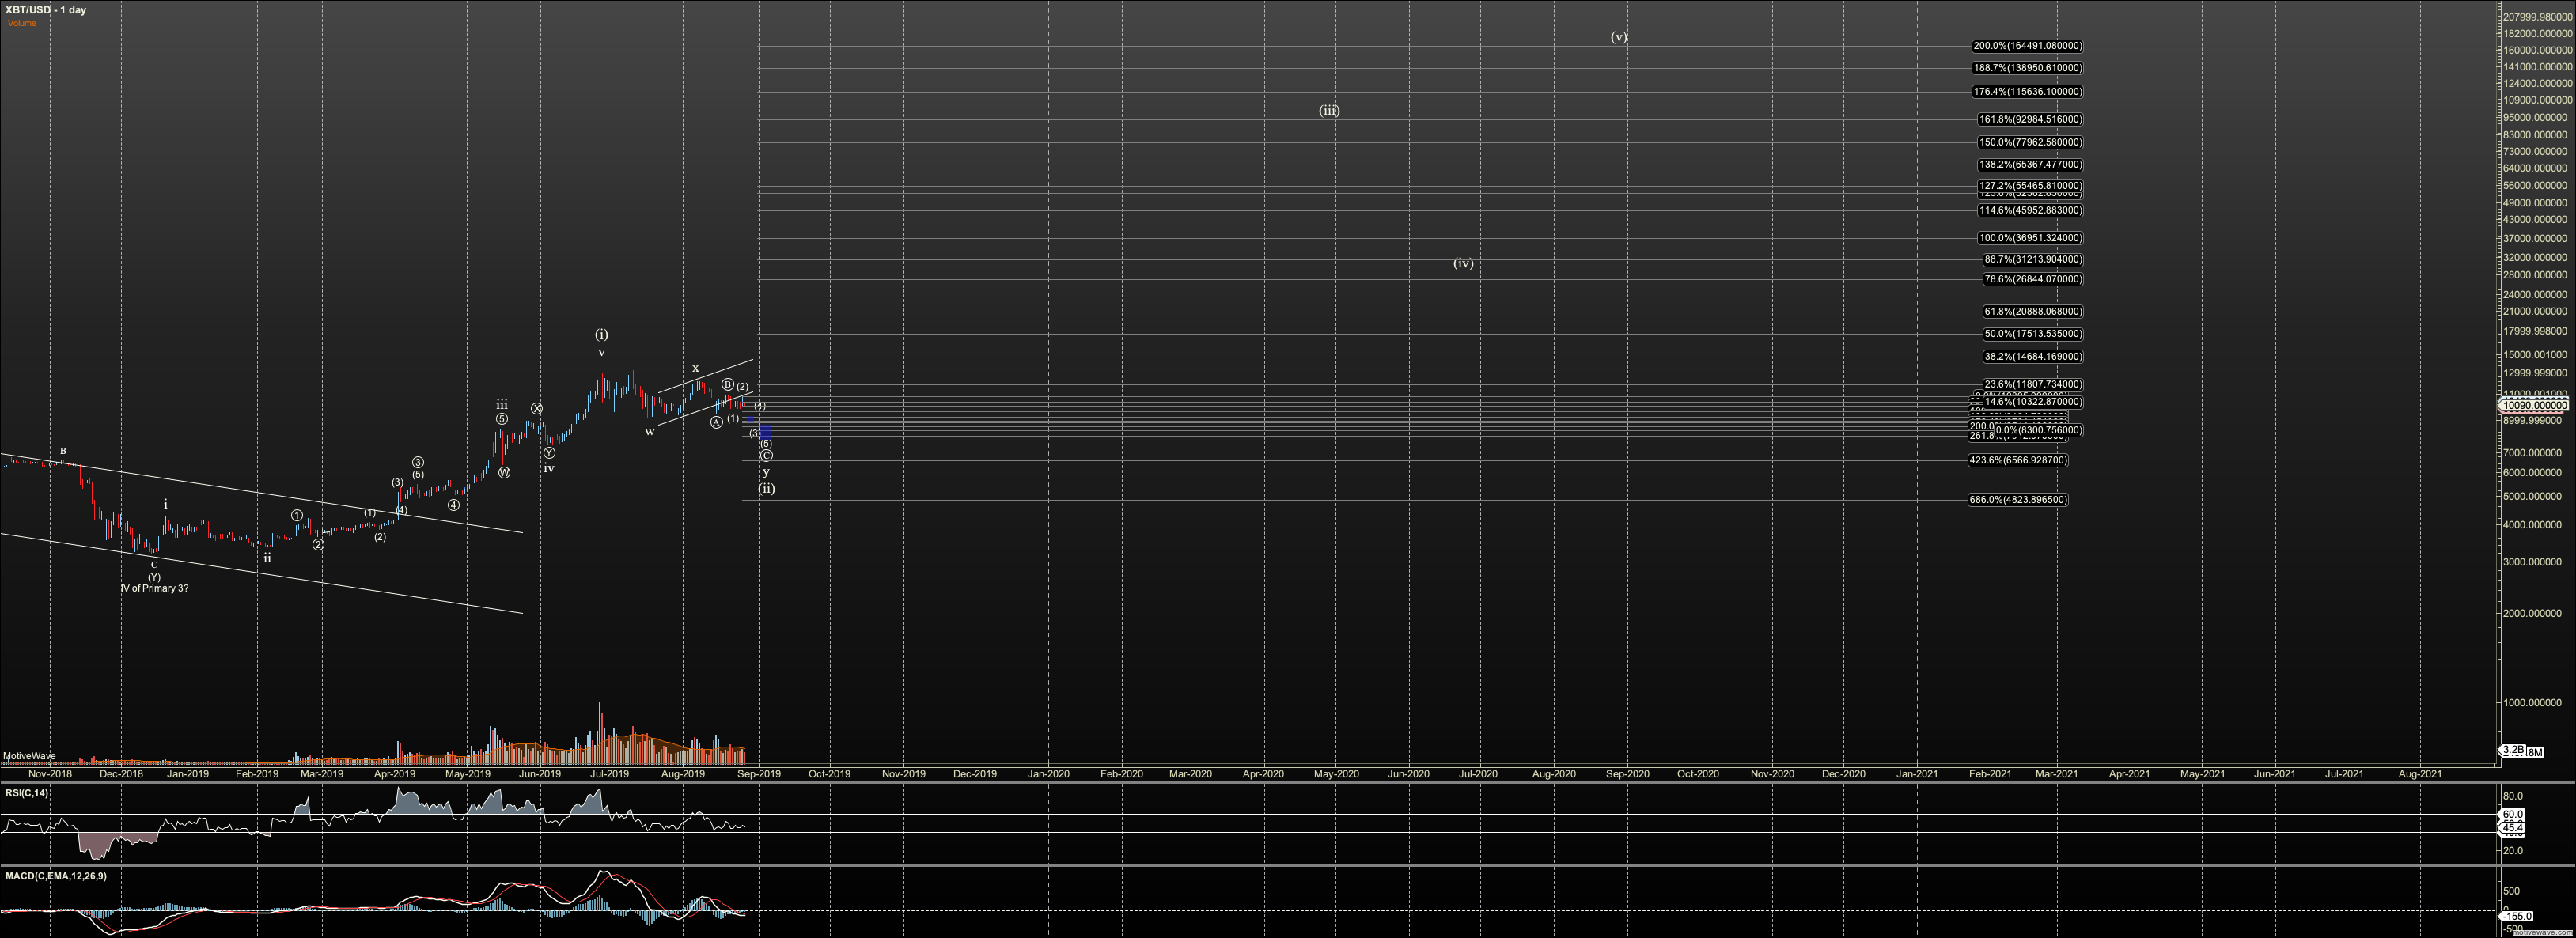Click the 38.2% (14684.169) Fibonacci label
This screenshot has height=938, width=2576.
(x=2033, y=357)
